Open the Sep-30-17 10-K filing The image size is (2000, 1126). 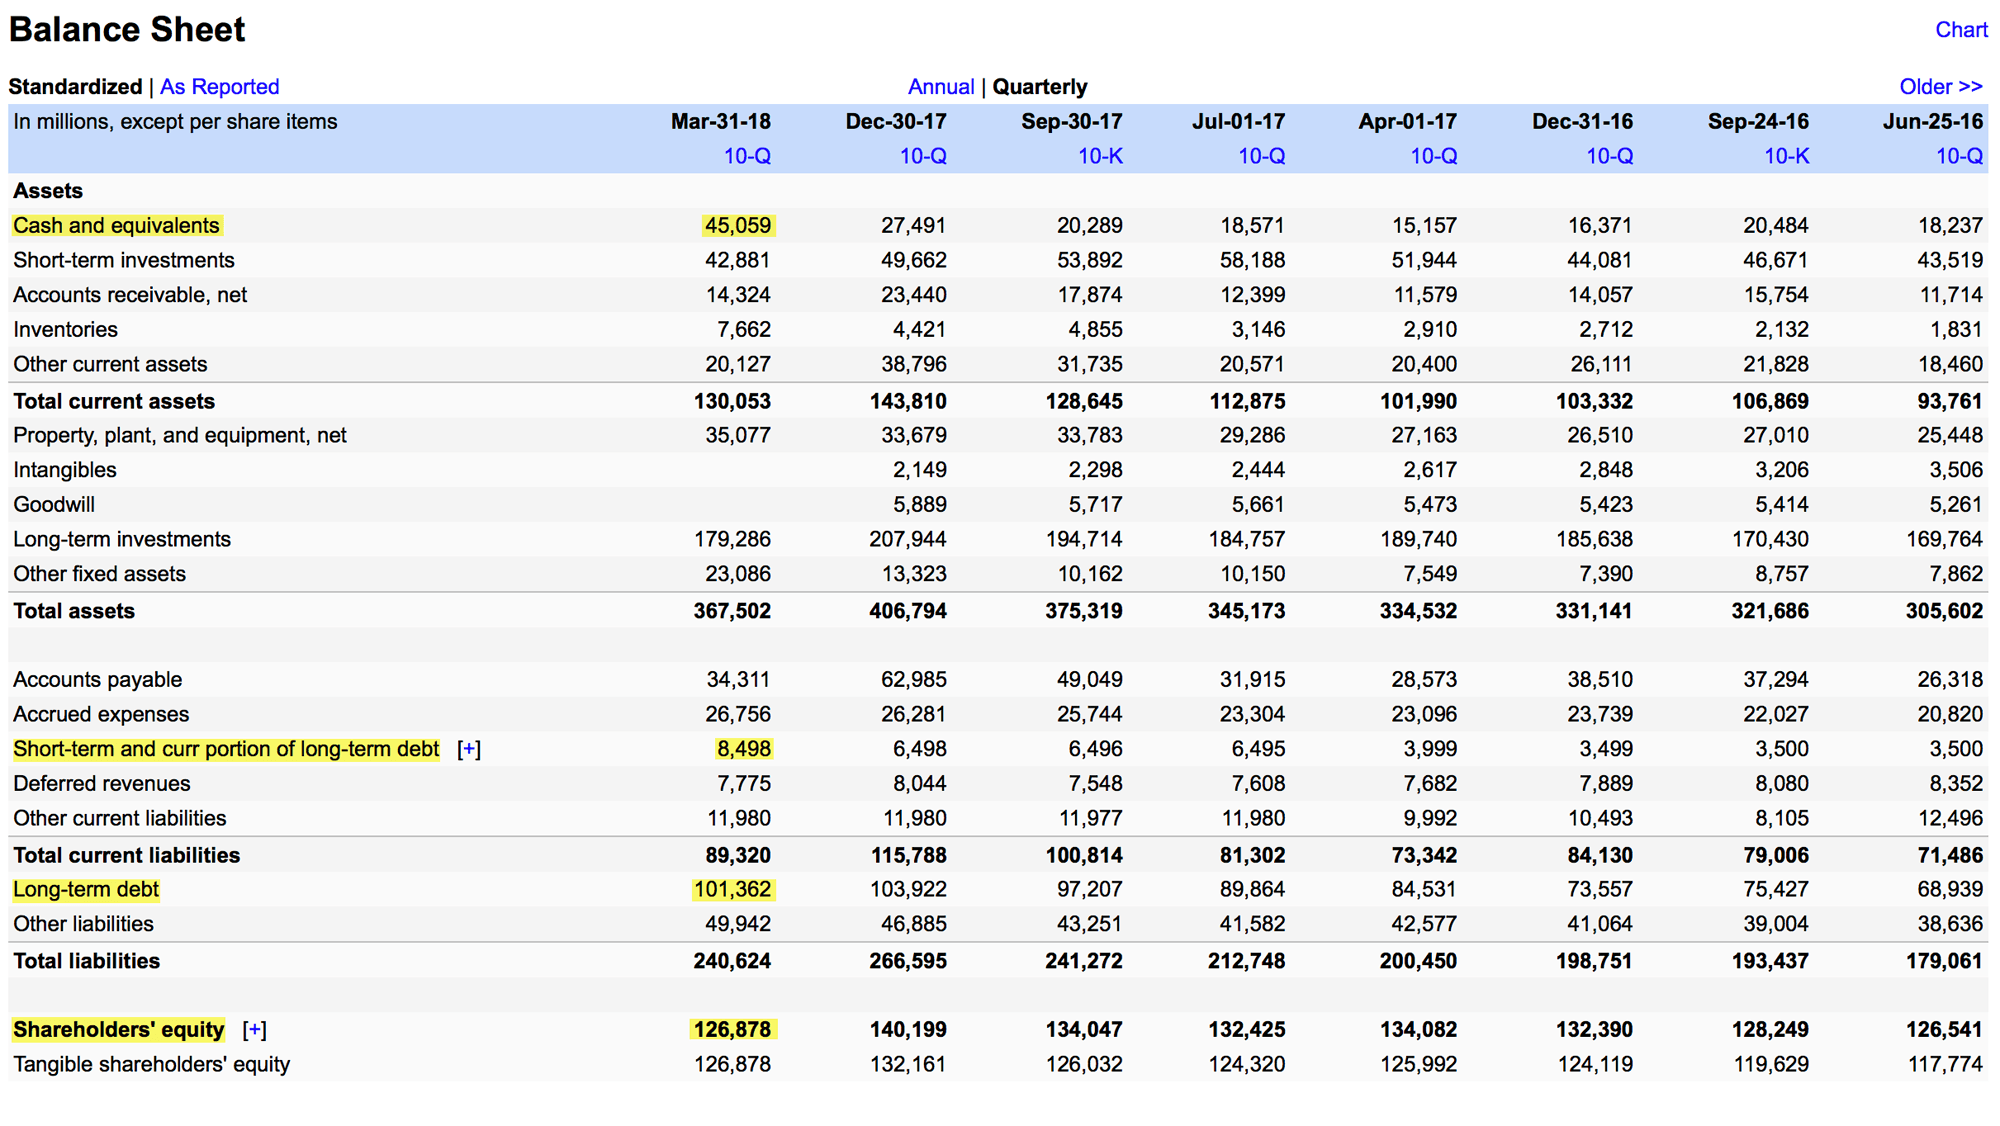pos(1100,156)
